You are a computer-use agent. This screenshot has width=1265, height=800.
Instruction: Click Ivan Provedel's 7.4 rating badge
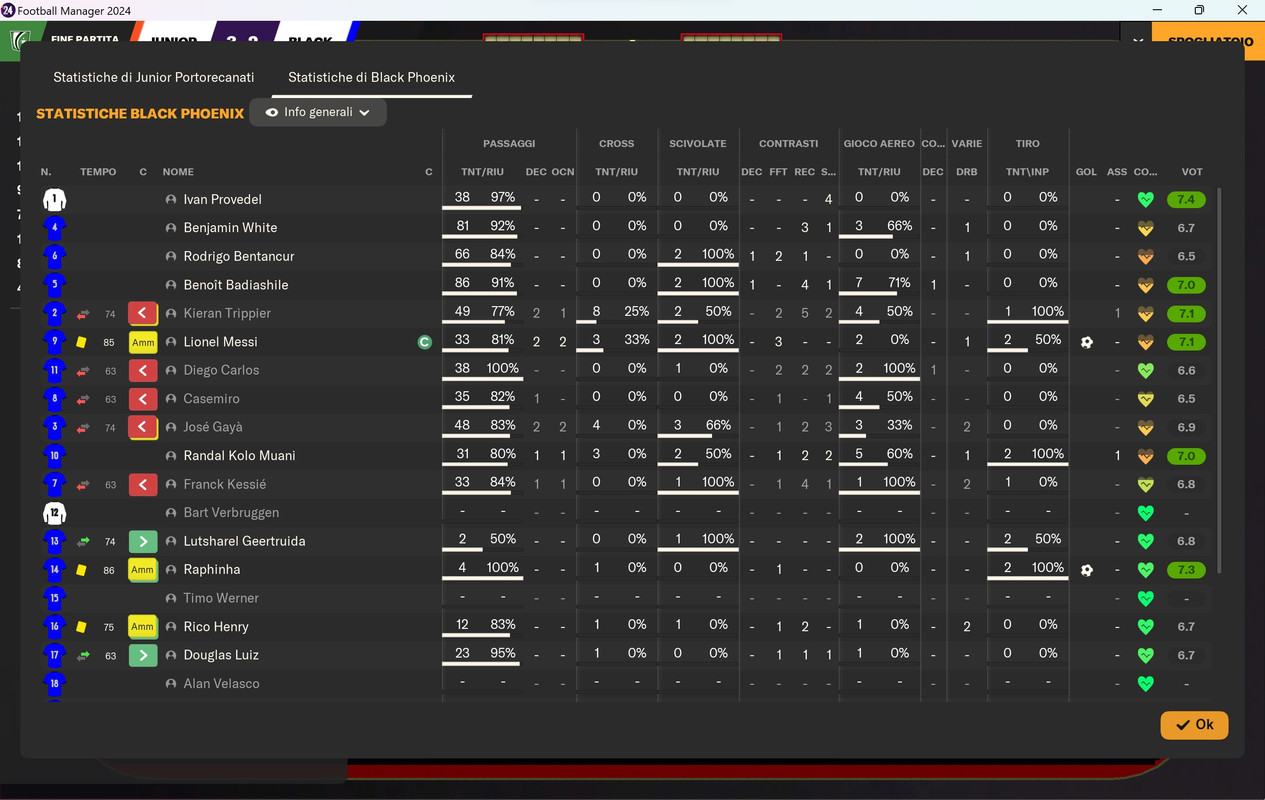(x=1186, y=200)
